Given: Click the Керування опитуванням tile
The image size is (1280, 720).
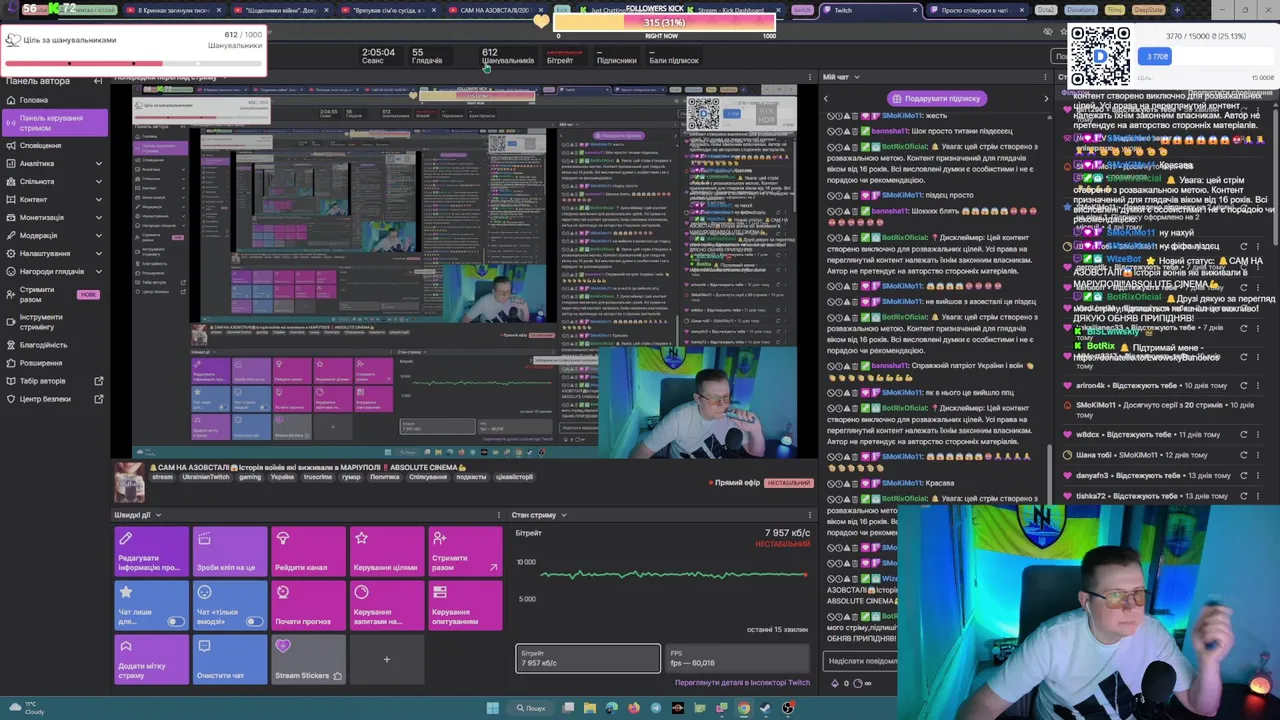Looking at the screenshot, I should (465, 605).
